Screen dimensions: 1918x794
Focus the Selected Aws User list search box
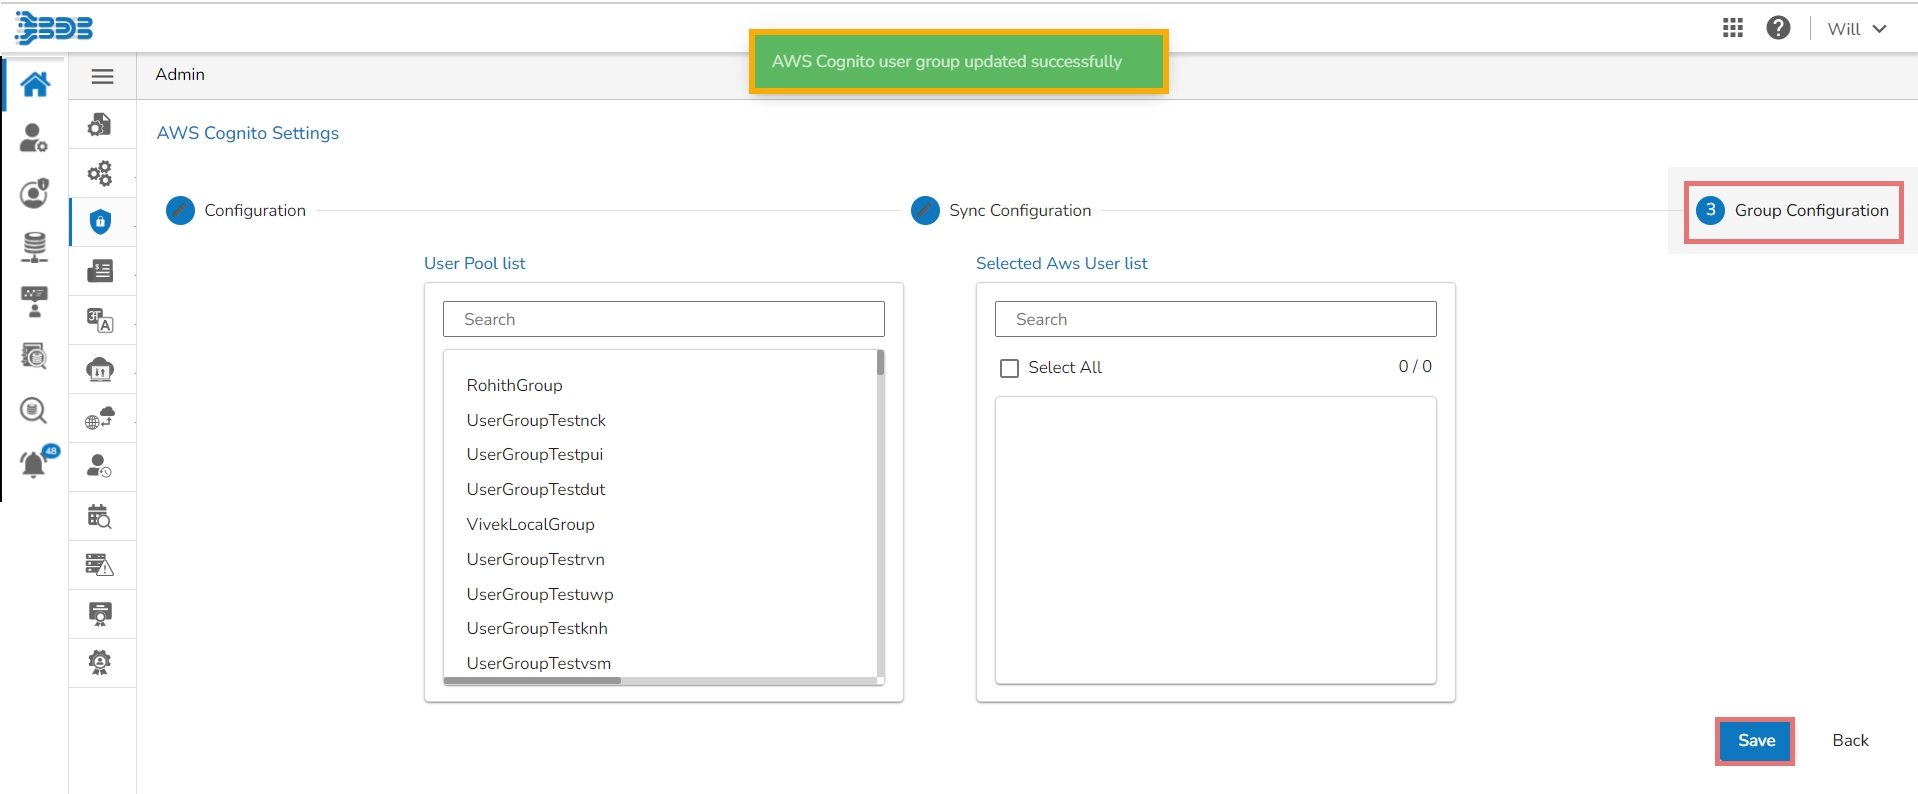click(x=1215, y=319)
